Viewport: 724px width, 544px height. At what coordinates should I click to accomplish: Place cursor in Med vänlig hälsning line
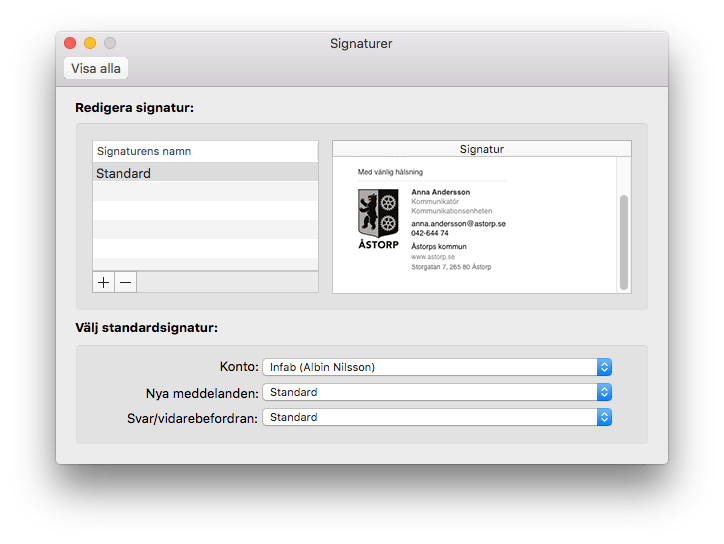click(392, 172)
